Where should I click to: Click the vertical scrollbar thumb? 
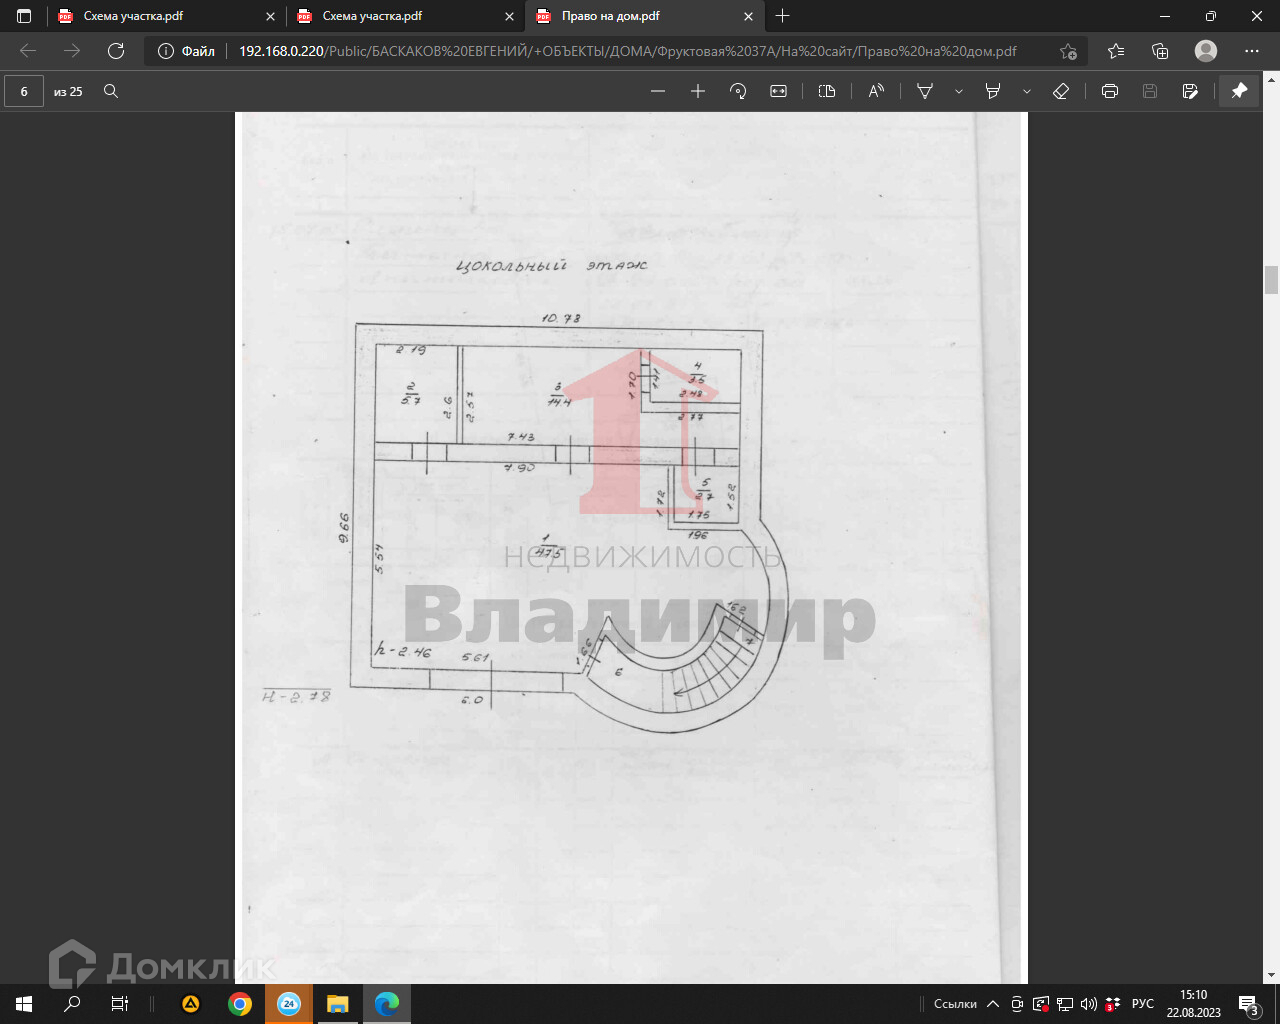(1271, 279)
